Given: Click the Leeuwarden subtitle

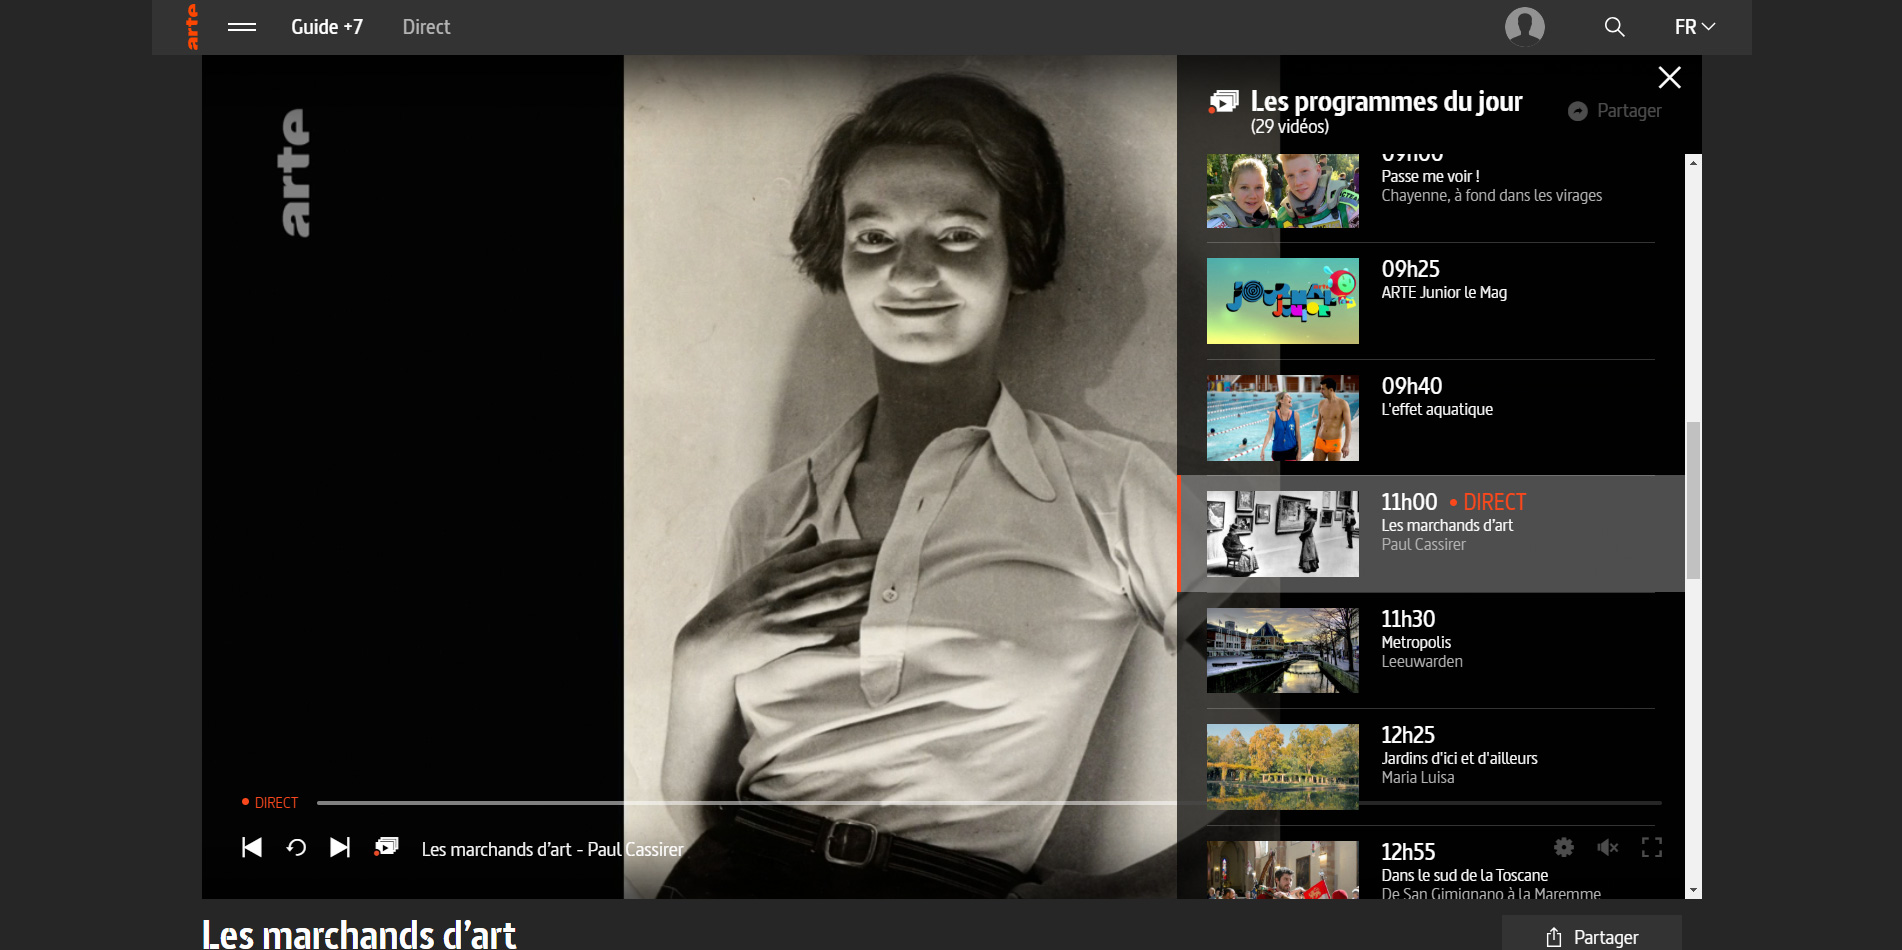Looking at the screenshot, I should 1422,661.
